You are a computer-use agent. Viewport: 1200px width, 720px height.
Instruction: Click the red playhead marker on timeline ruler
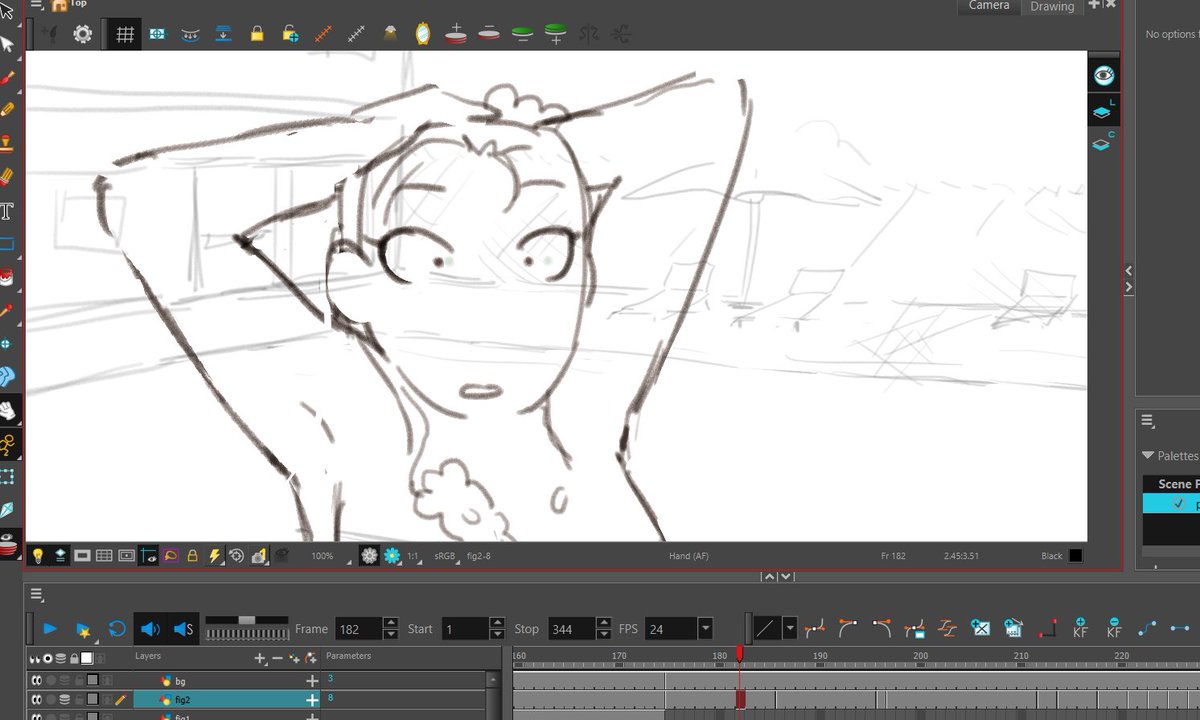click(740, 655)
